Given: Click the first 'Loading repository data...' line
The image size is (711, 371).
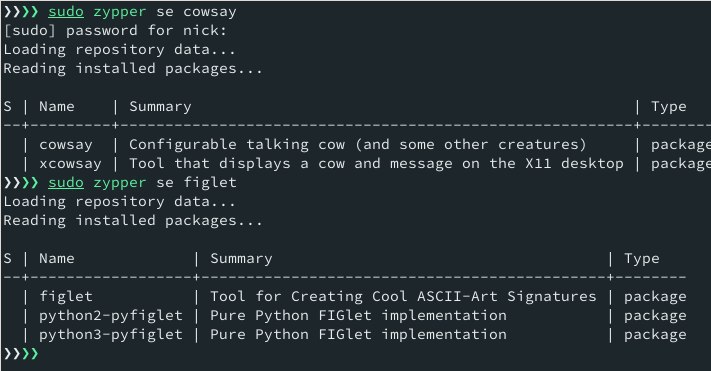Looking at the screenshot, I should click(120, 50).
